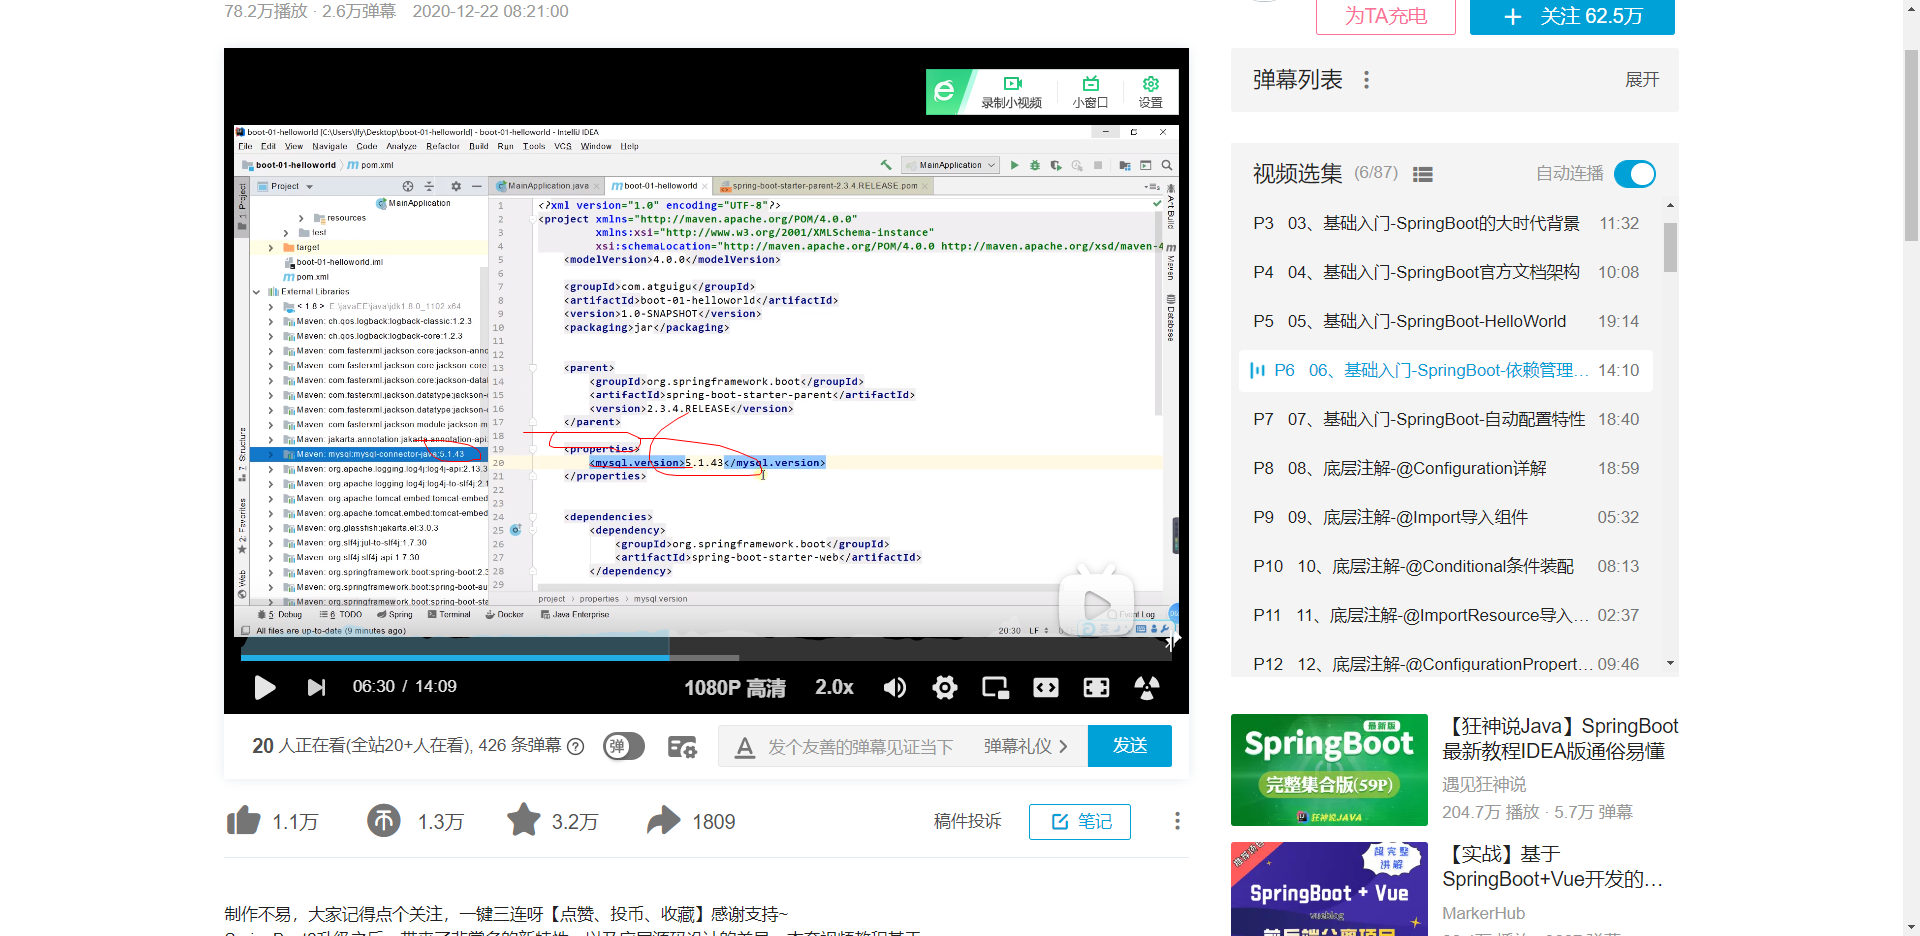Open danmaku font style A icon

(x=744, y=747)
